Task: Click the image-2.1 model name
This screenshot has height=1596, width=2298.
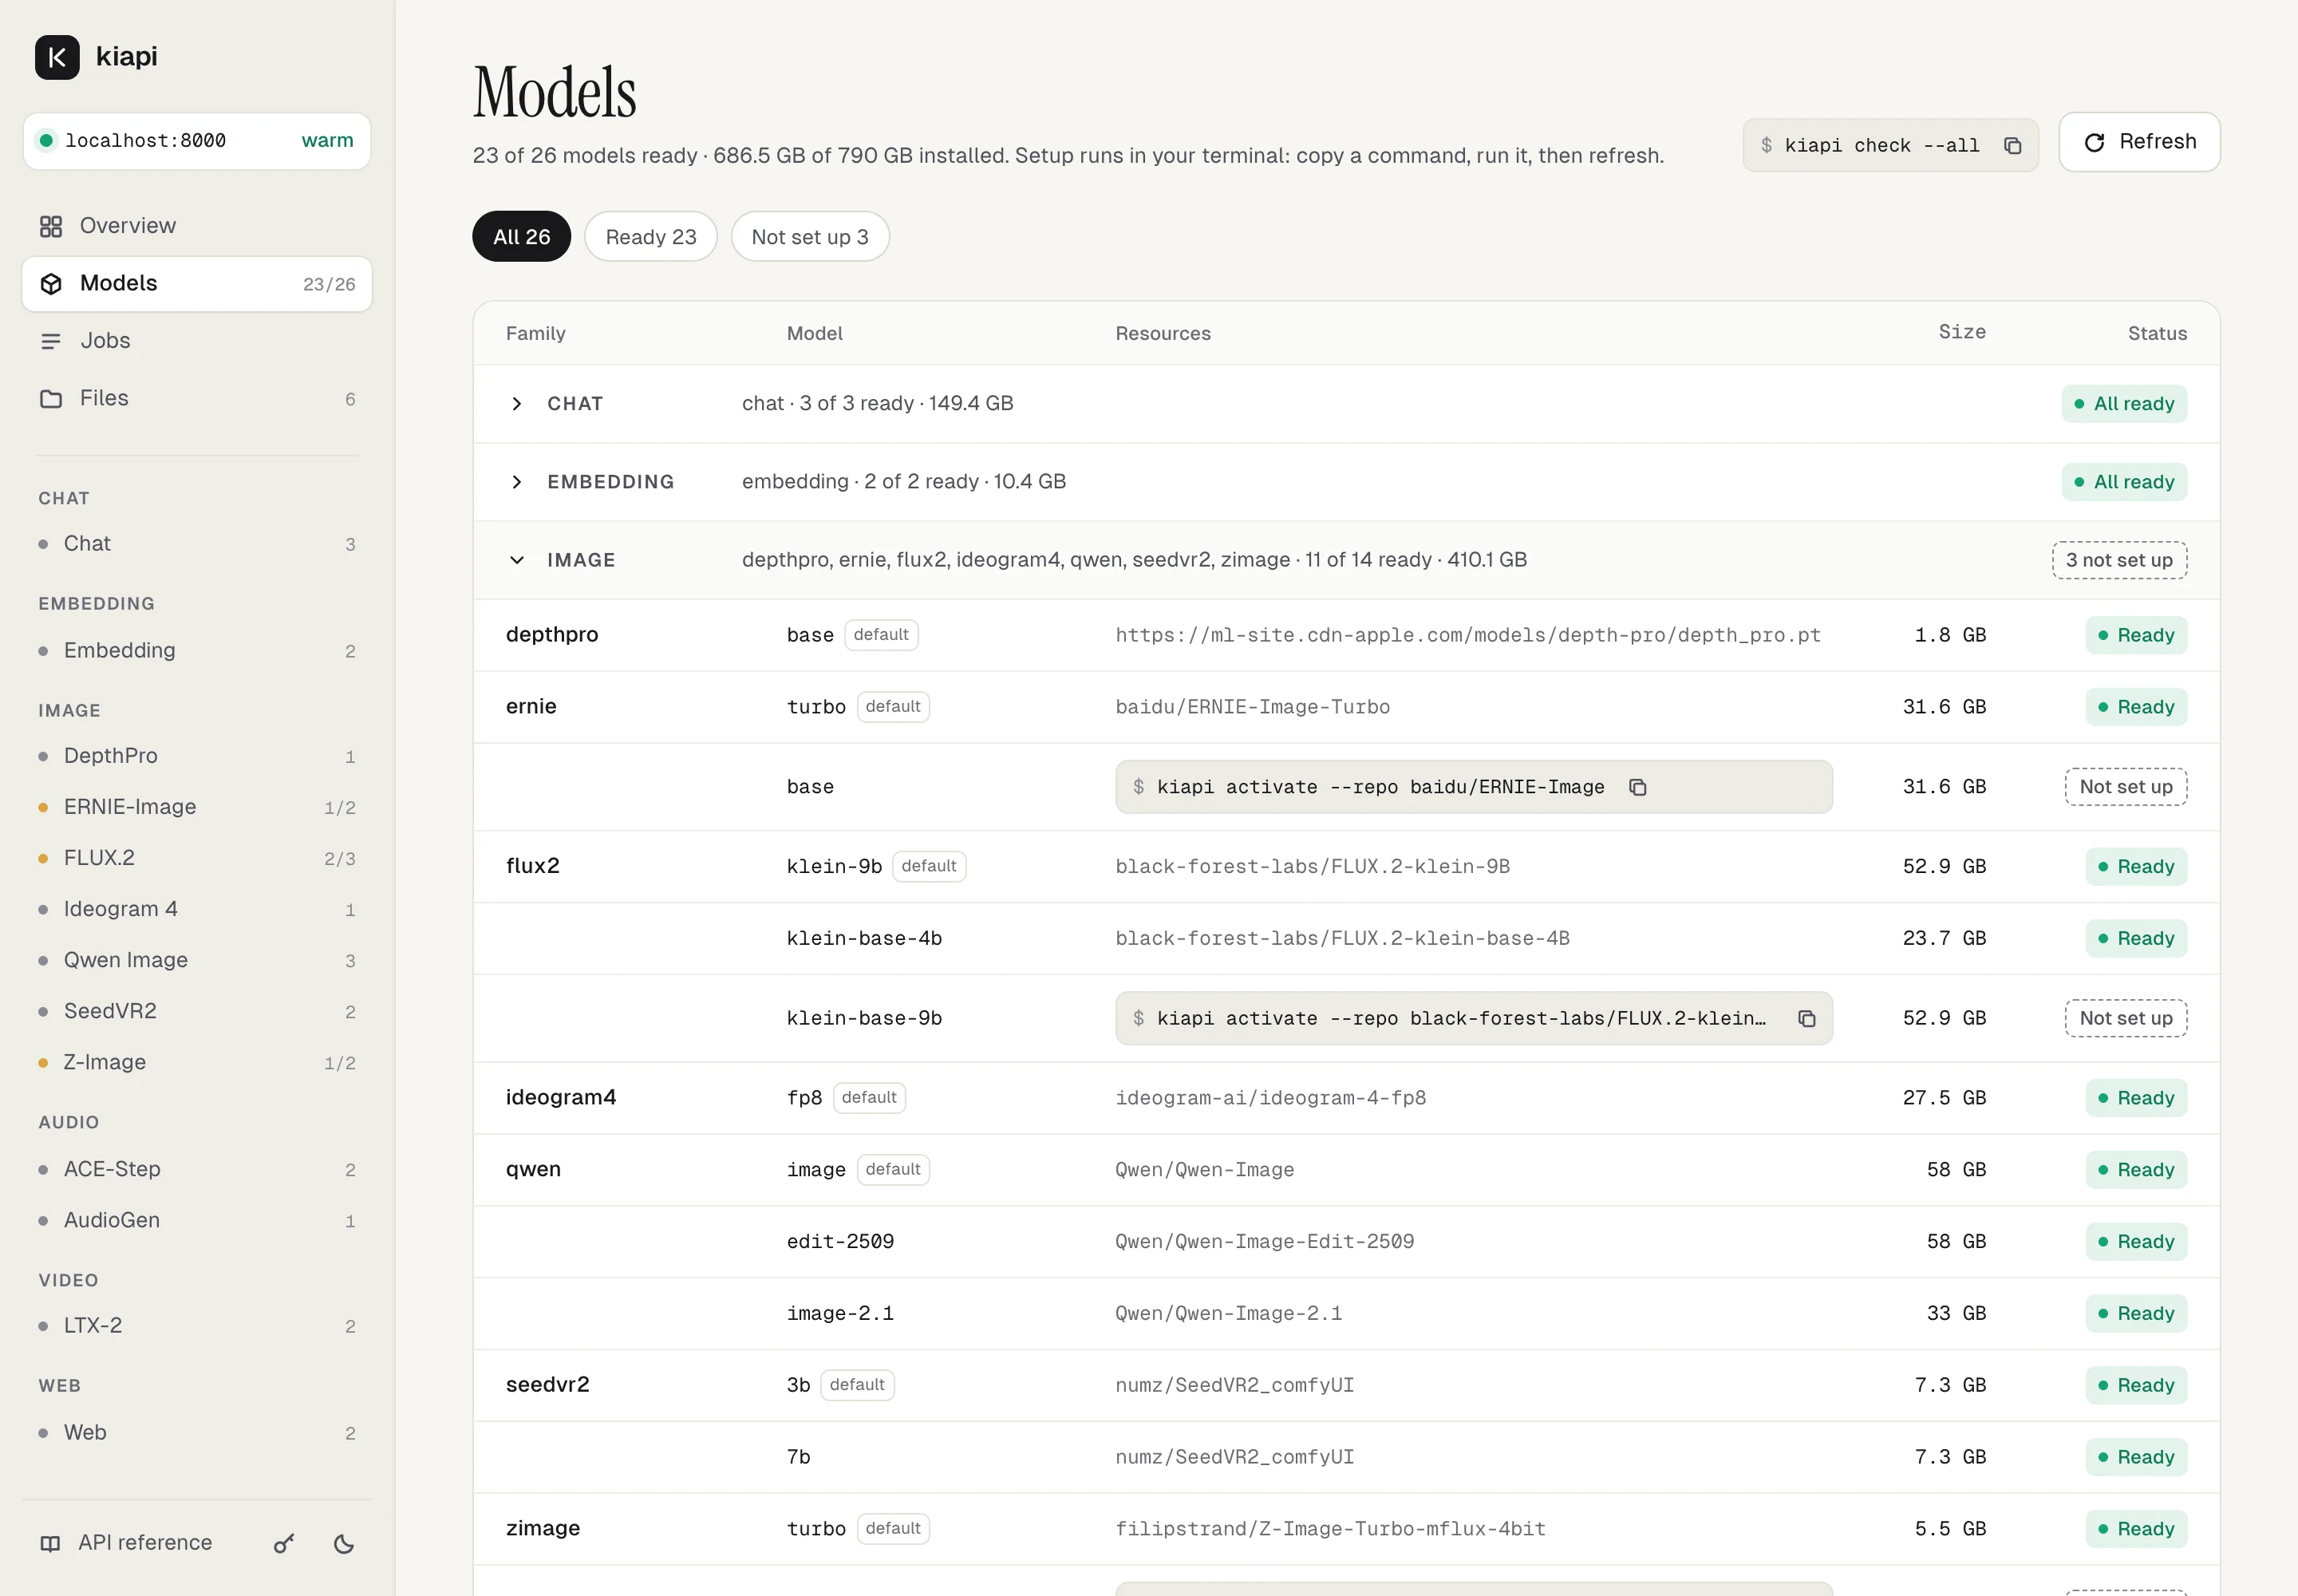Action: (x=841, y=1314)
